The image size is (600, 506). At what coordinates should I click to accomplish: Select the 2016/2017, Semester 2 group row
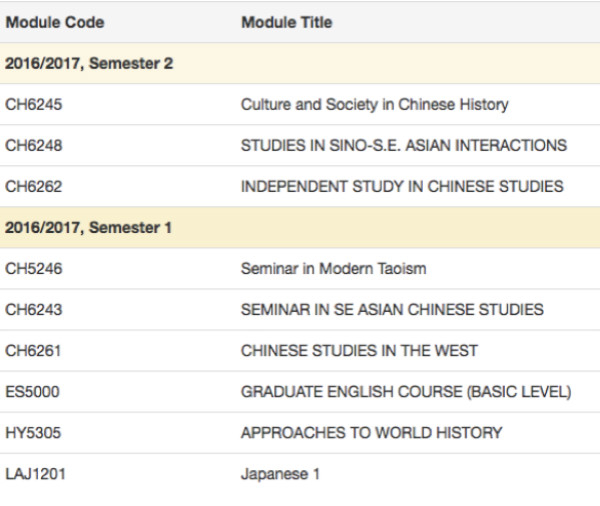[89, 63]
